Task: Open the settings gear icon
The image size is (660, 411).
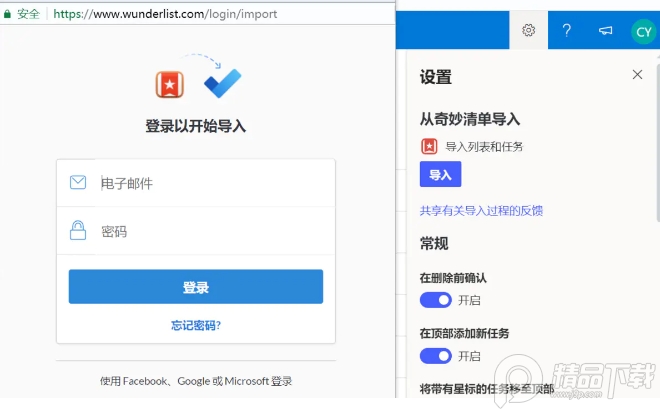Action: (529, 31)
